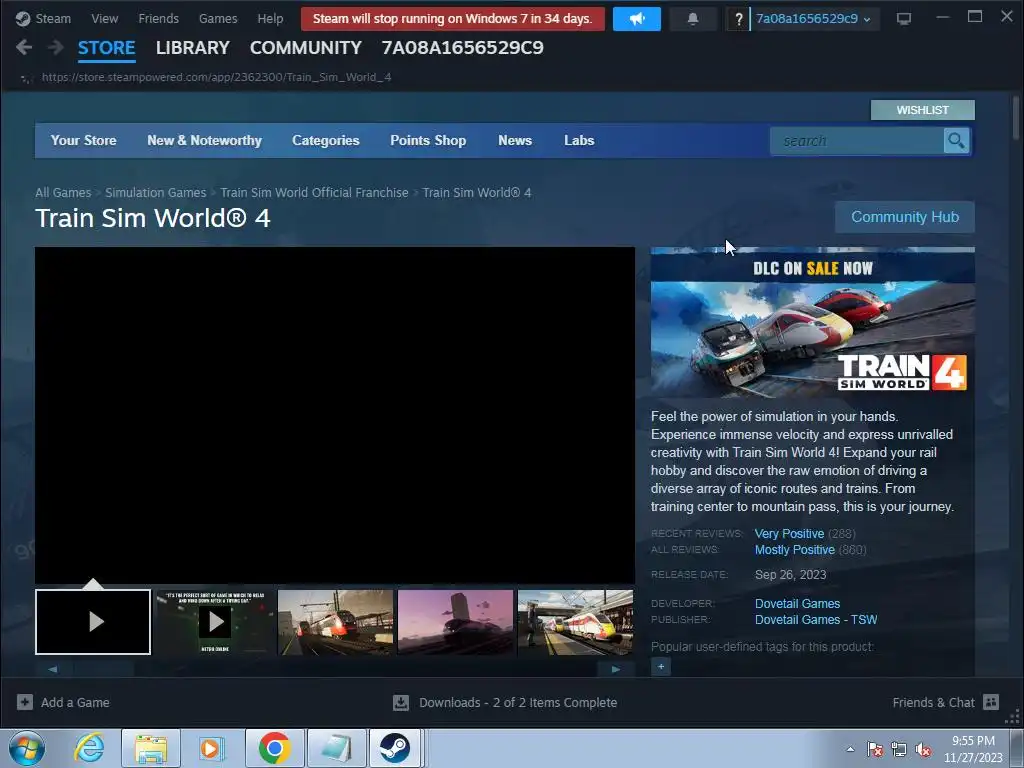Click the network tray icon
1024x768 pixels.
point(899,749)
